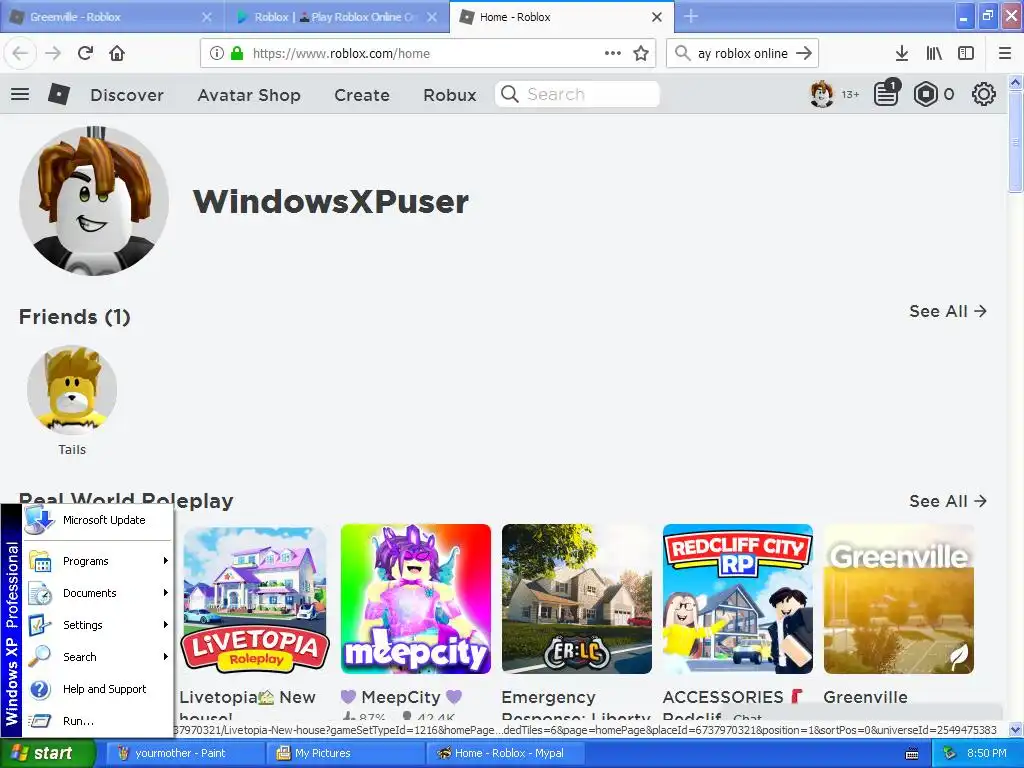Expand the Settings submenu in Start menu

click(x=97, y=625)
